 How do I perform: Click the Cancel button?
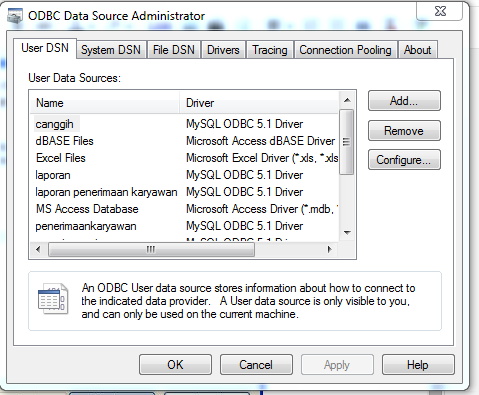pos(256,365)
